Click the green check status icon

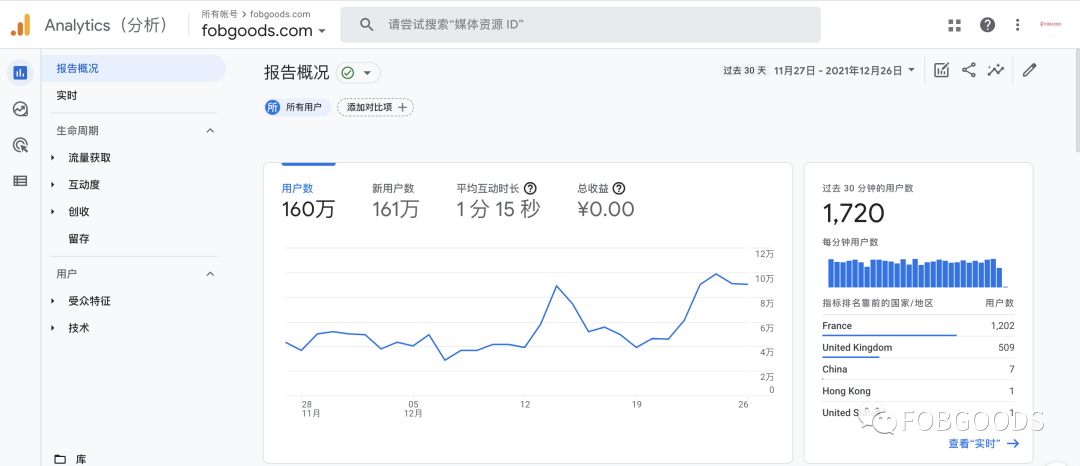[348, 73]
